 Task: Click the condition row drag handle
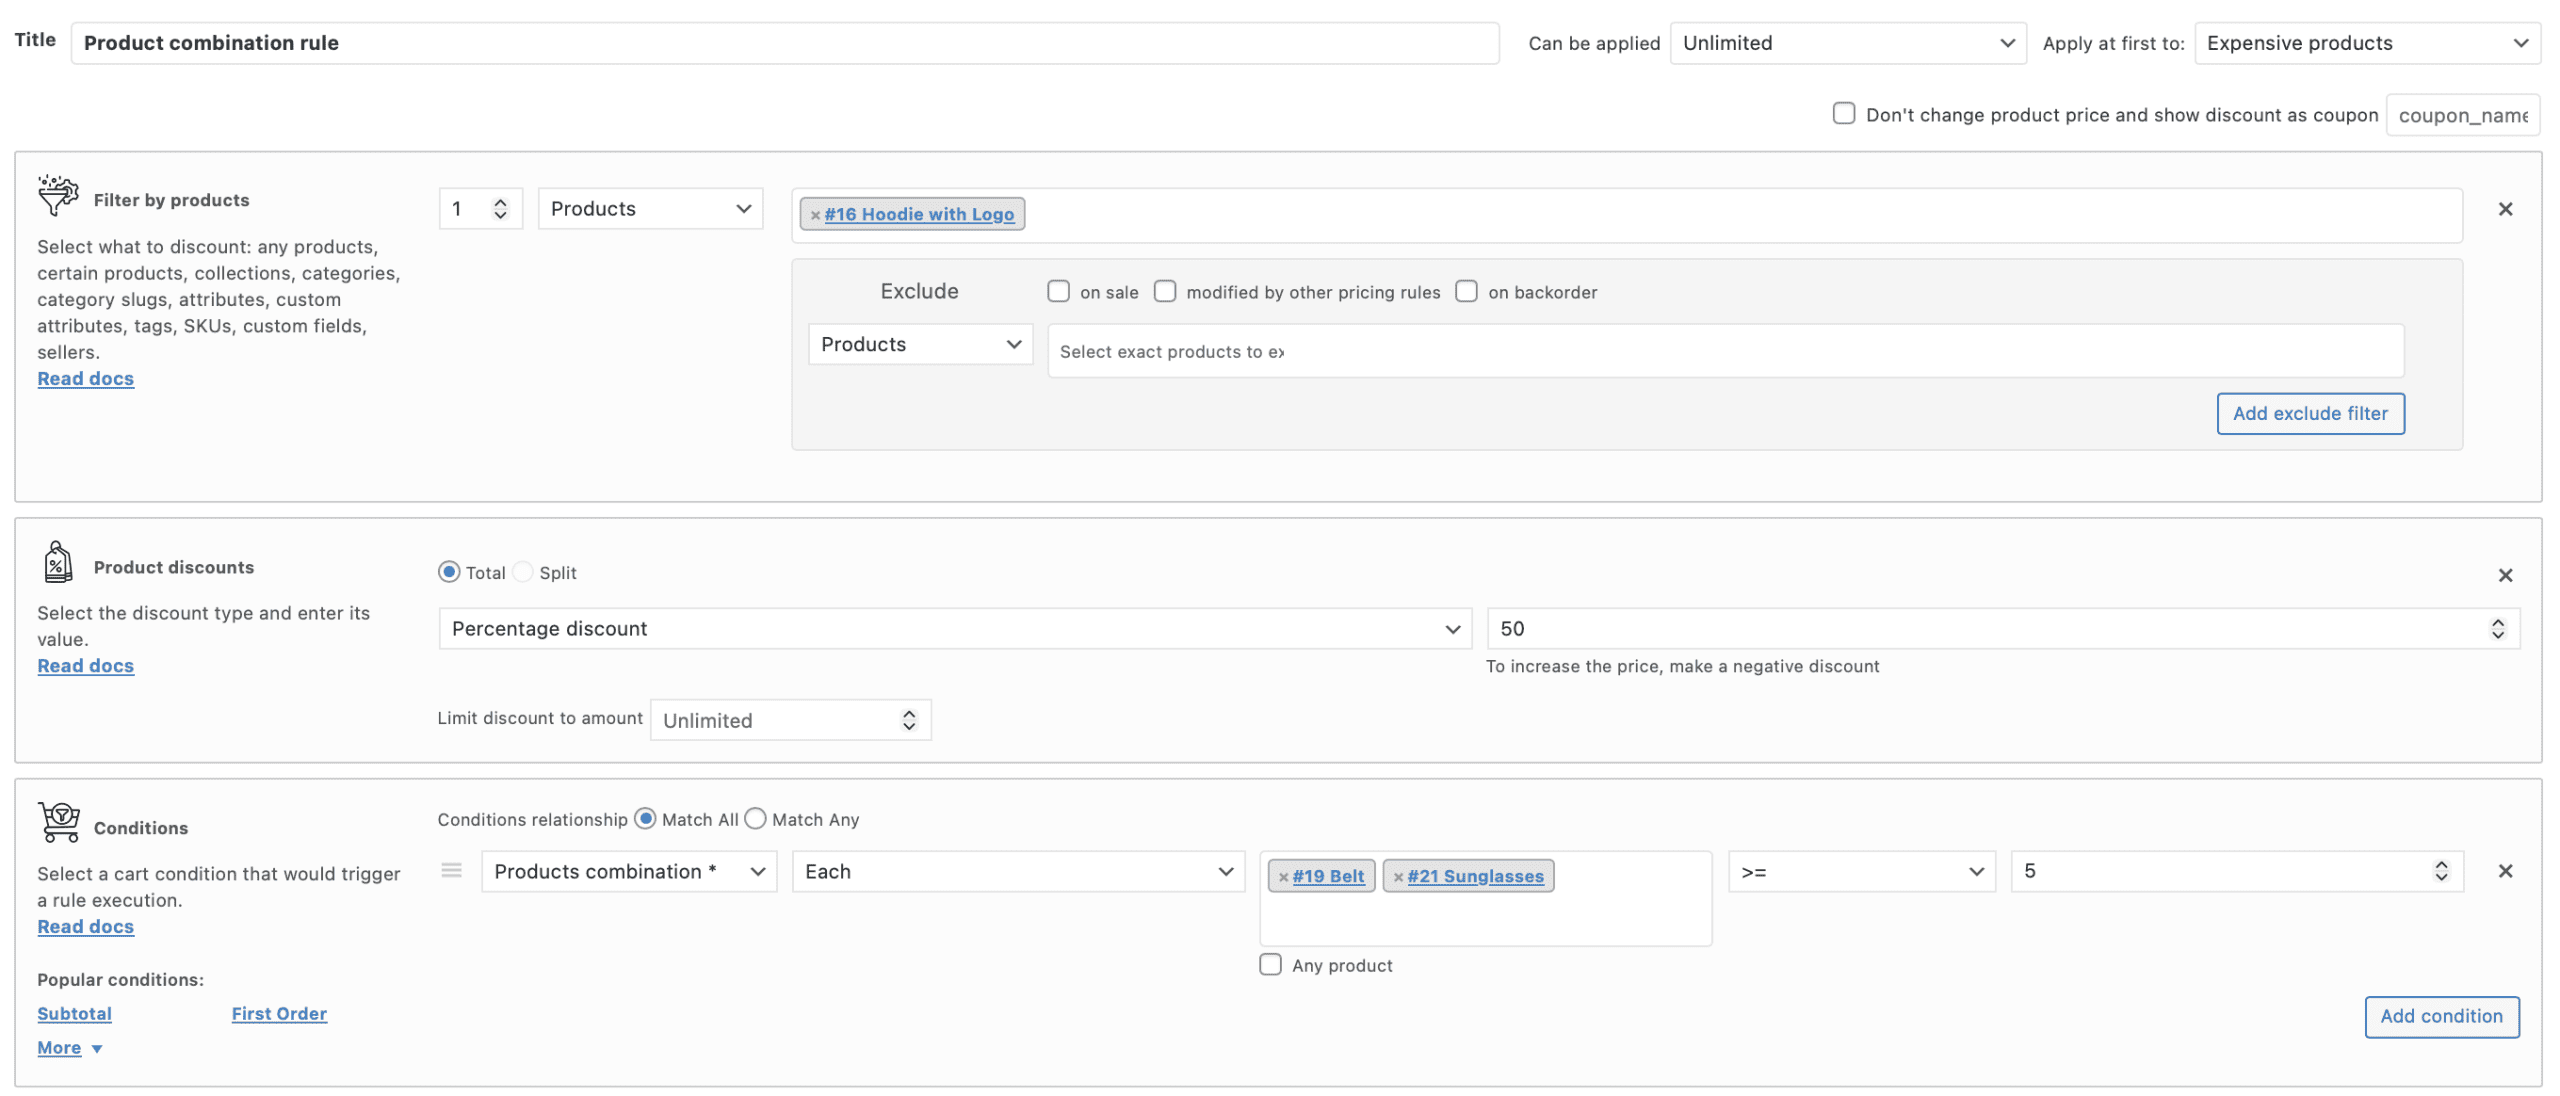[451, 871]
